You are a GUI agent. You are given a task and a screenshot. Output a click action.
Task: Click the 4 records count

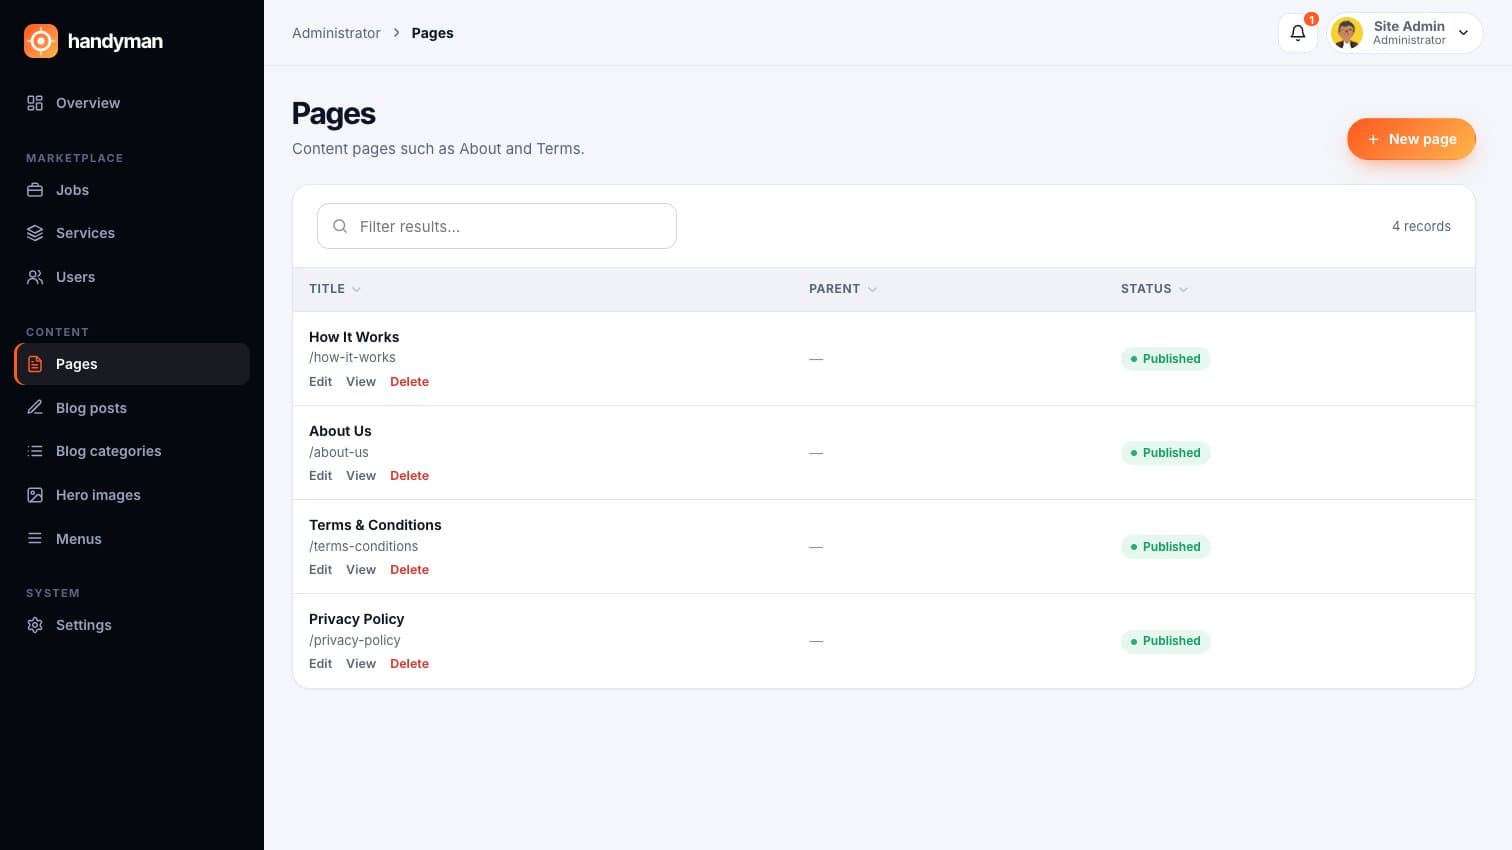click(x=1421, y=226)
